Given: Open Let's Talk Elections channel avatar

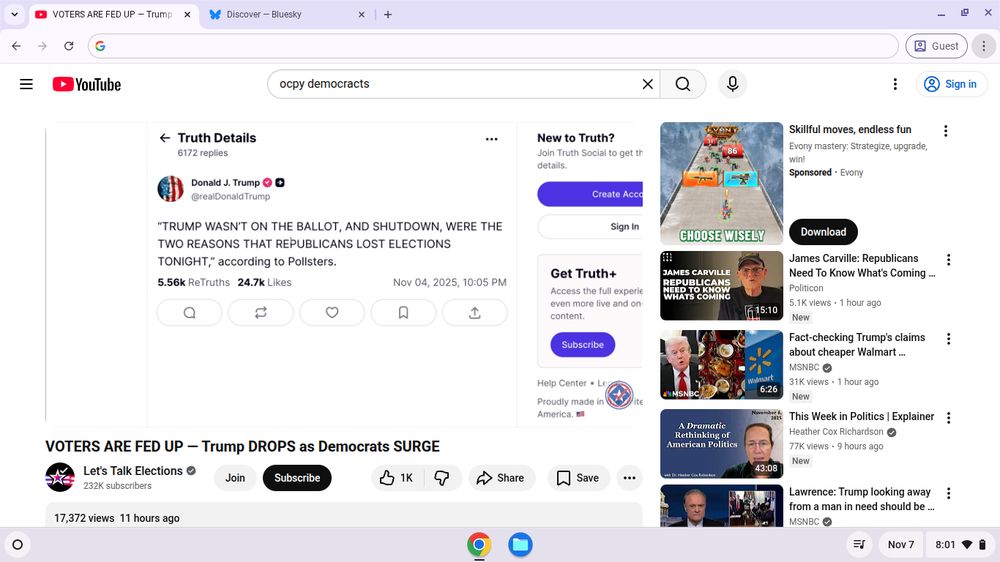Looking at the screenshot, I should tap(60, 477).
